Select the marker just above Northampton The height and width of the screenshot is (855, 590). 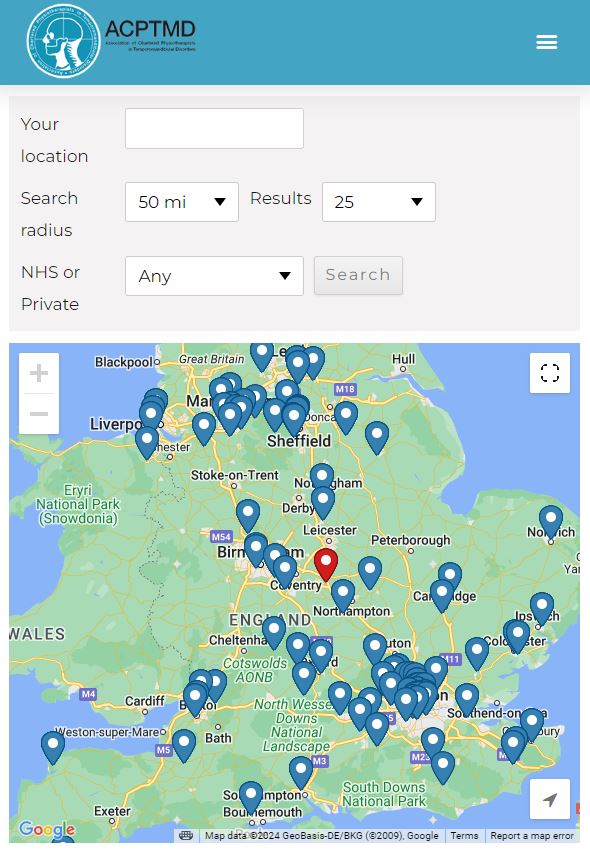(x=343, y=595)
